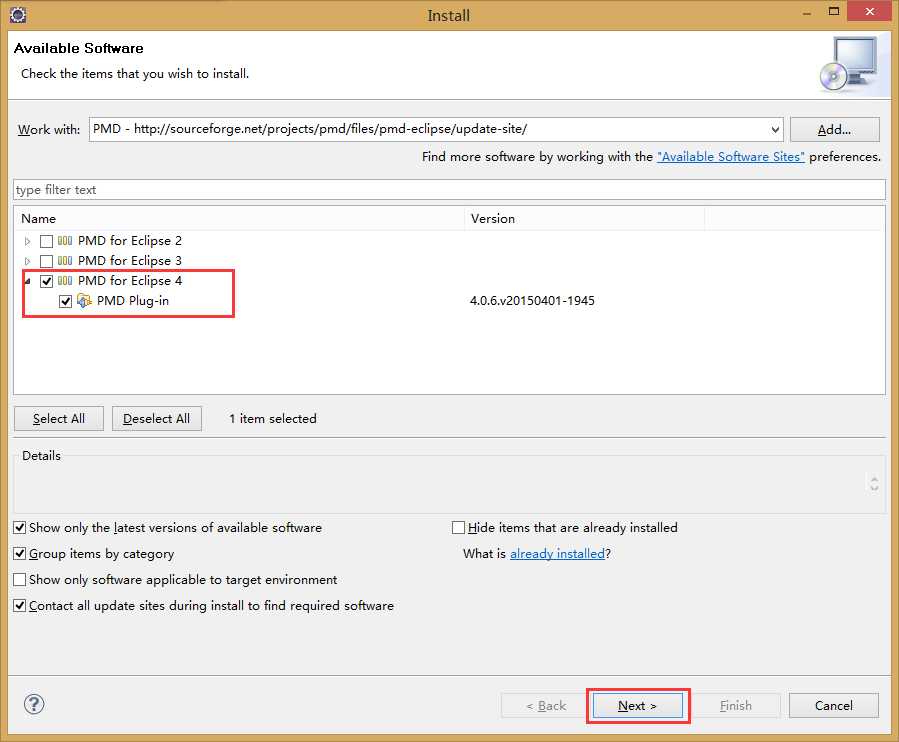The width and height of the screenshot is (899, 742).
Task: Enable Show only software applicable to target environment
Action: pyautogui.click(x=19, y=580)
